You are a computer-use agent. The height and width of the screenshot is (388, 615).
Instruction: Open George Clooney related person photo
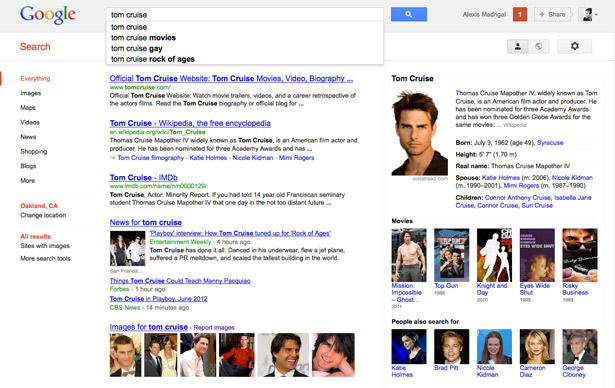click(x=580, y=346)
